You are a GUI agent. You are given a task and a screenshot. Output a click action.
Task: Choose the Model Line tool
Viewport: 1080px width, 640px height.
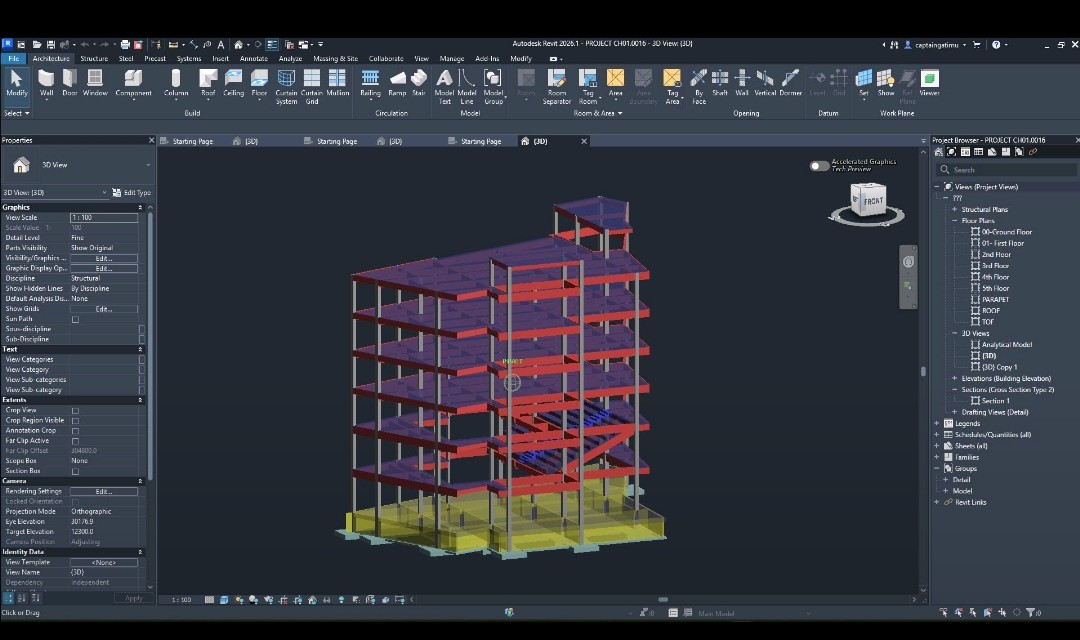point(467,87)
